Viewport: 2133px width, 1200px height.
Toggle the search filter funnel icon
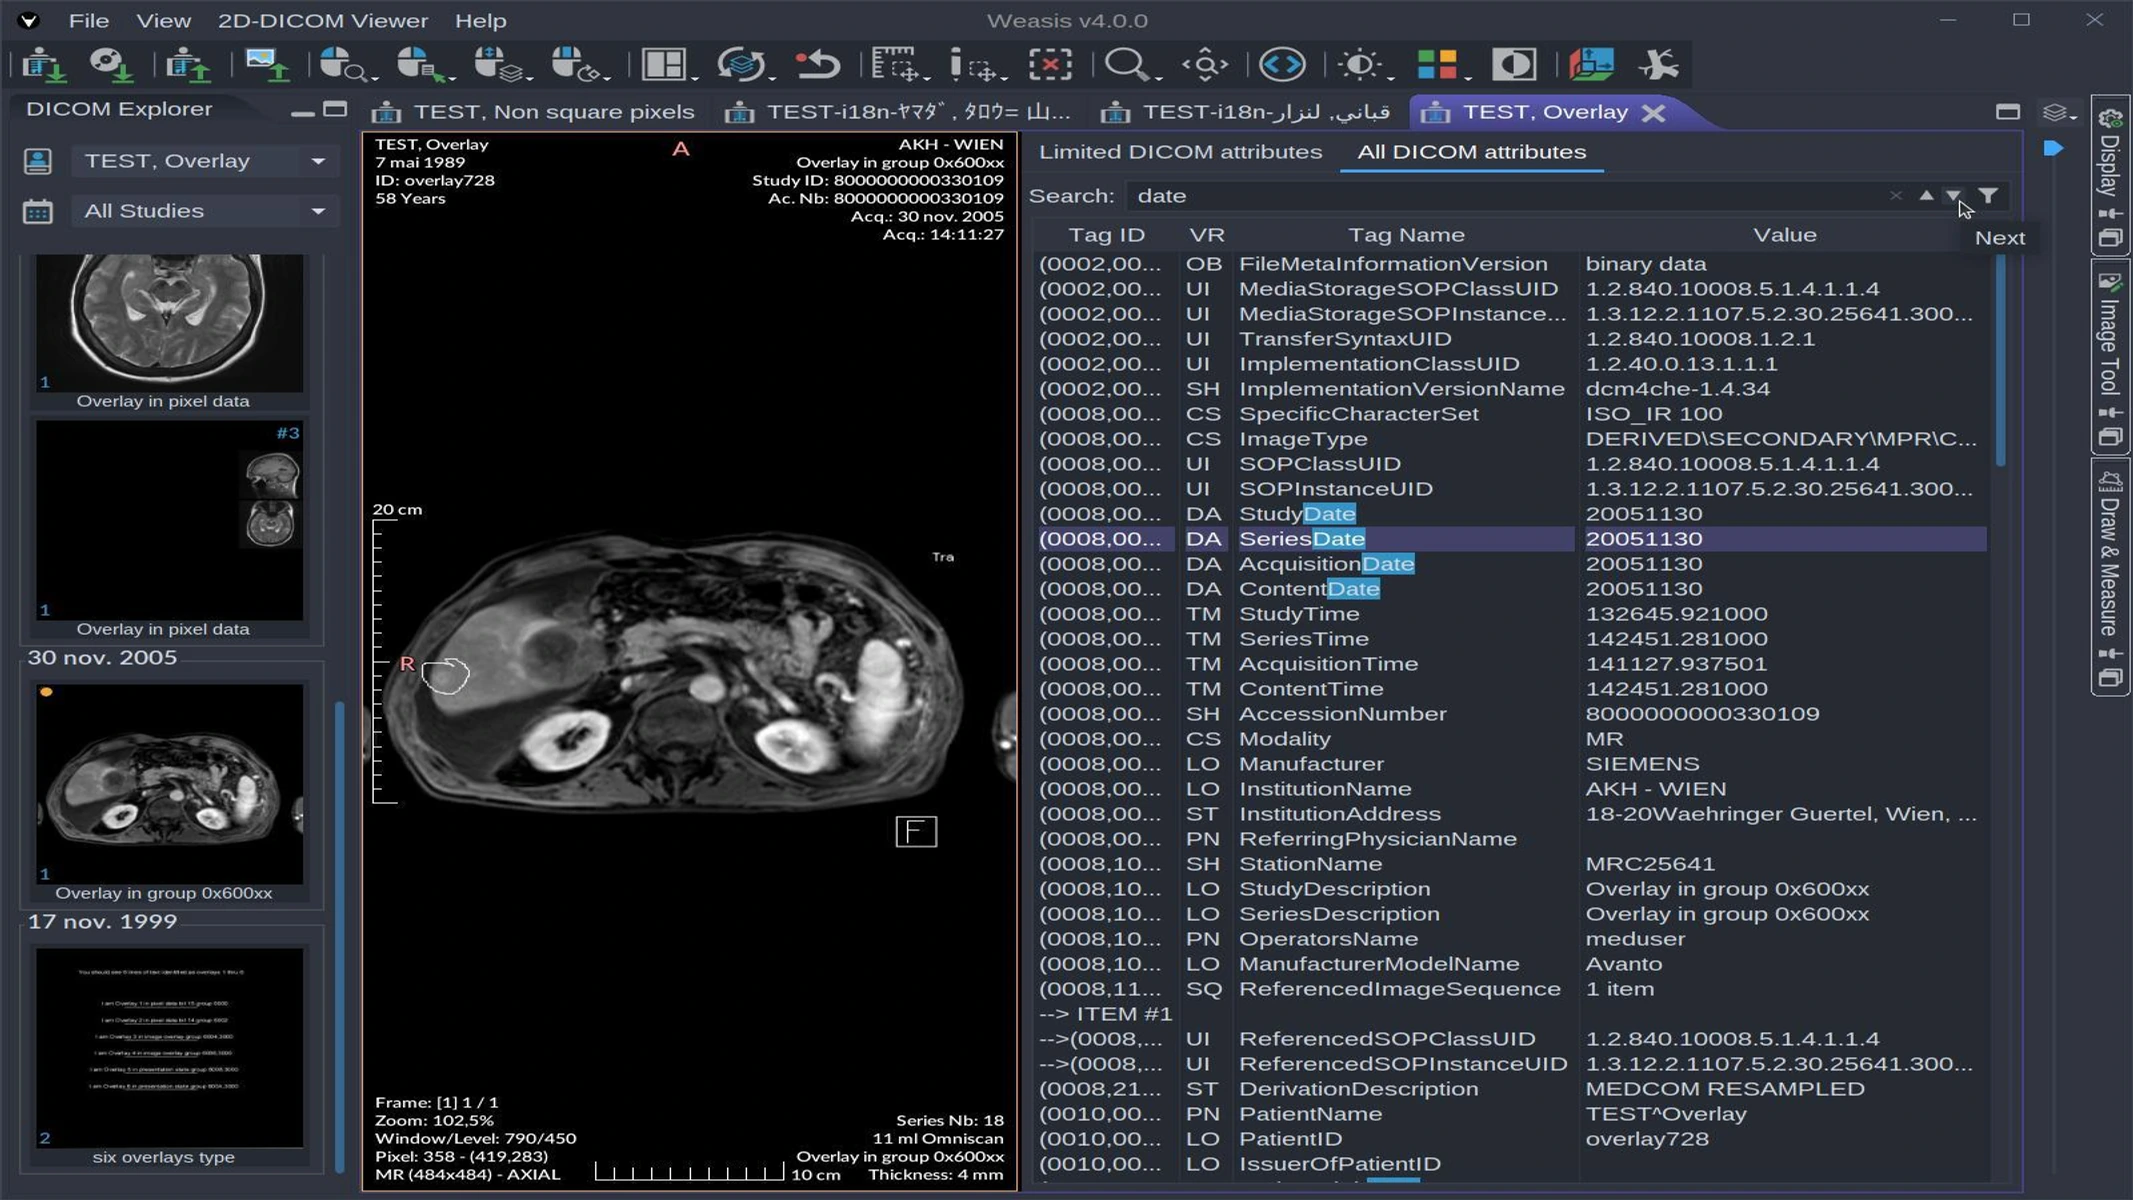pyautogui.click(x=1990, y=195)
